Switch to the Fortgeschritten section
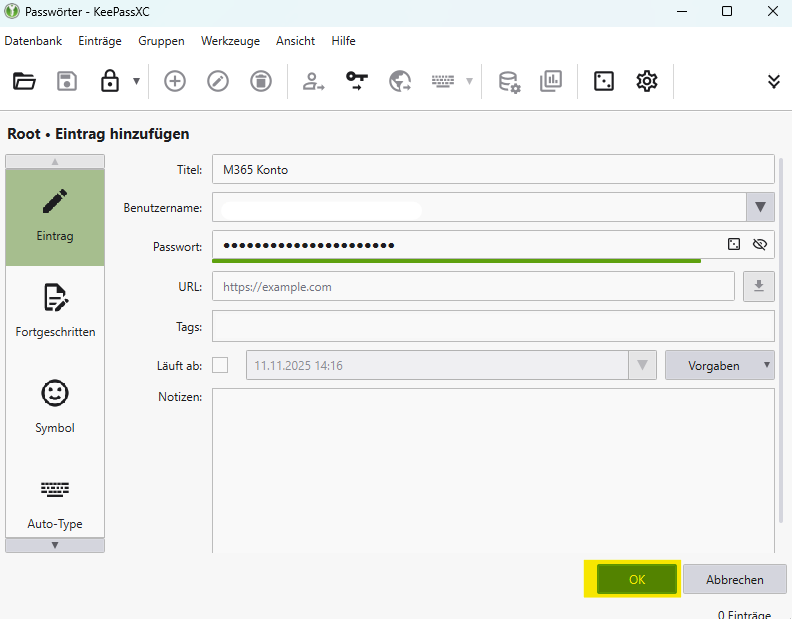The width and height of the screenshot is (792, 619). tap(55, 312)
